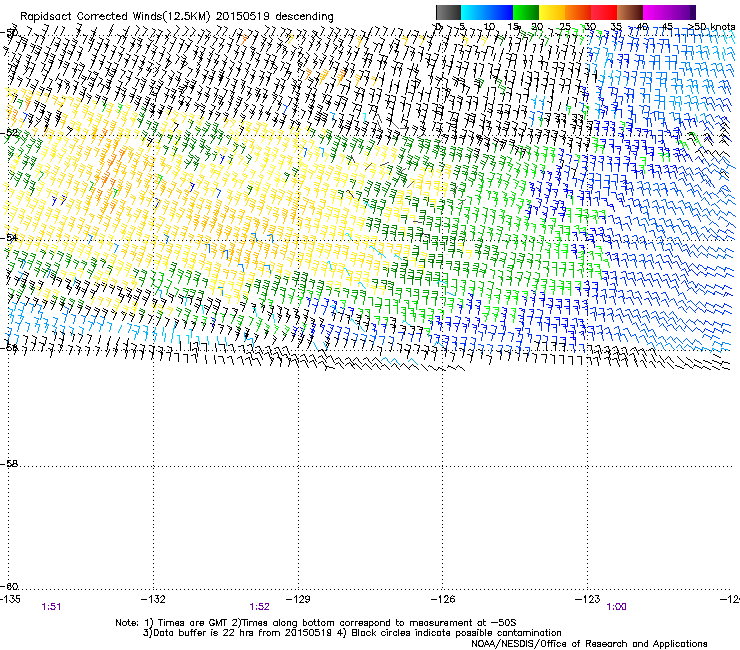Click the '40' legend scale label
This screenshot has height=650, width=740.
click(x=642, y=26)
